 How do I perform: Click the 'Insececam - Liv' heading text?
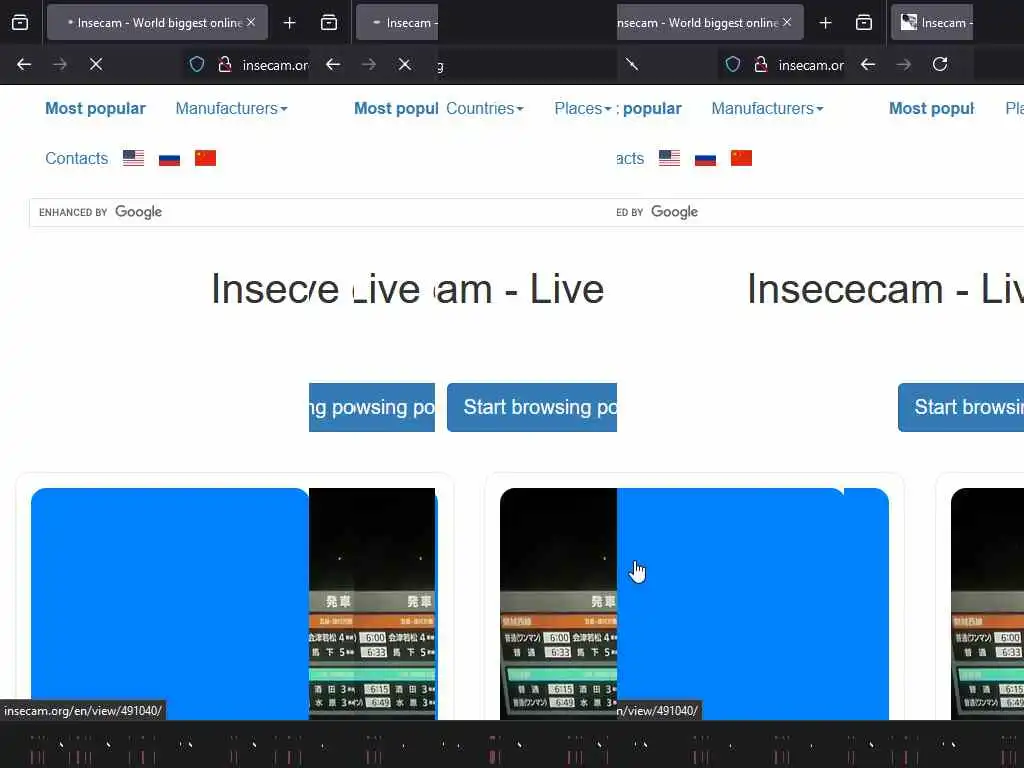(x=885, y=289)
